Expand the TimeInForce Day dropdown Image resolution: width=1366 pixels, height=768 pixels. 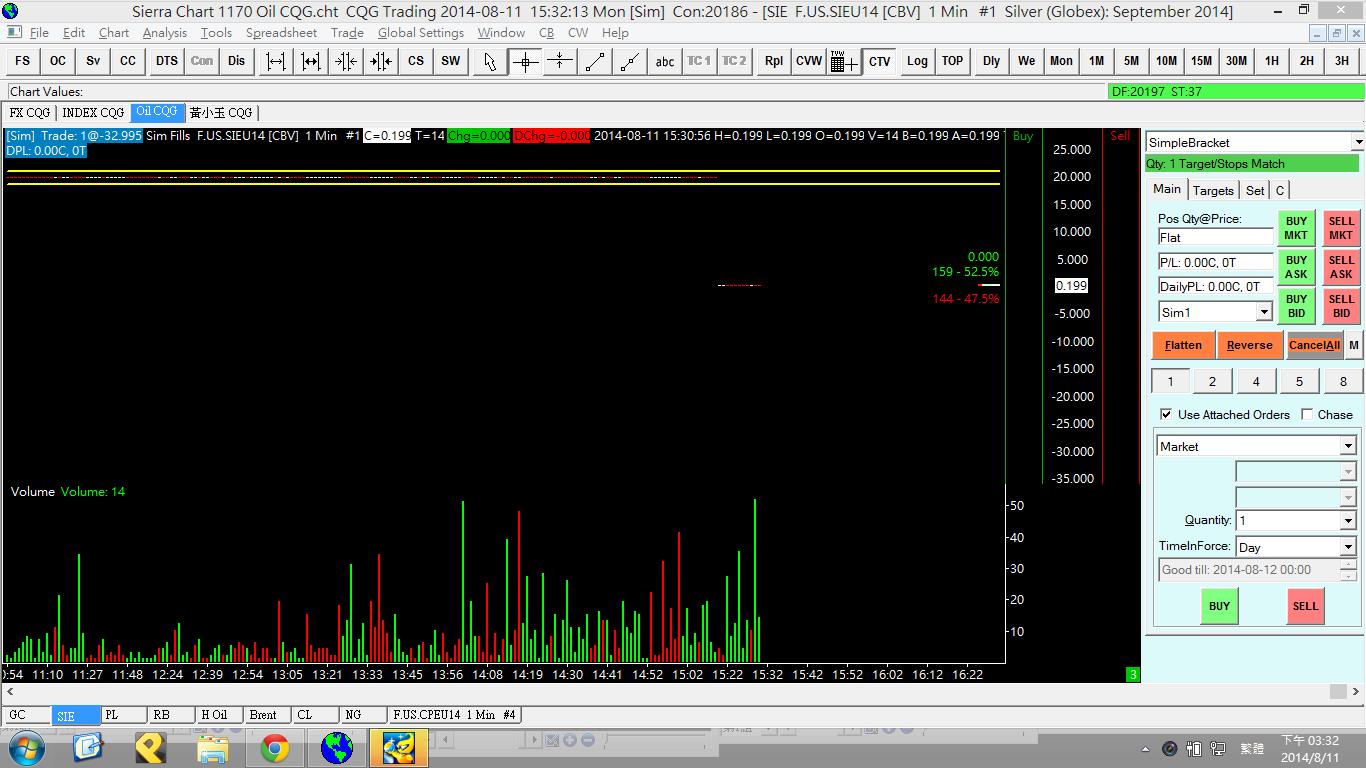click(x=1347, y=547)
